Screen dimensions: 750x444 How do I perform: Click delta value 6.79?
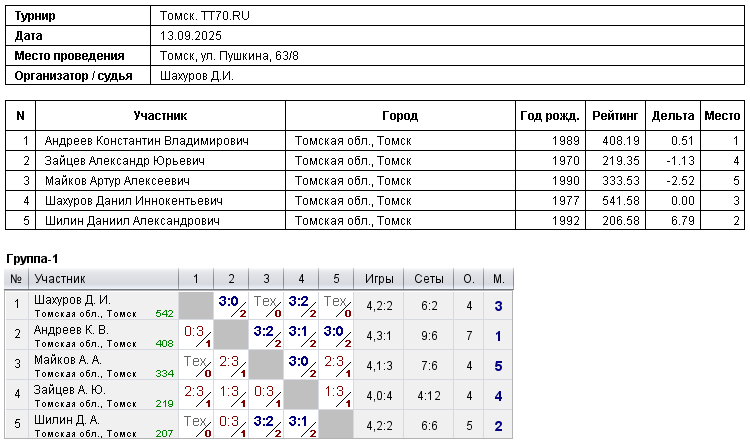coord(682,221)
